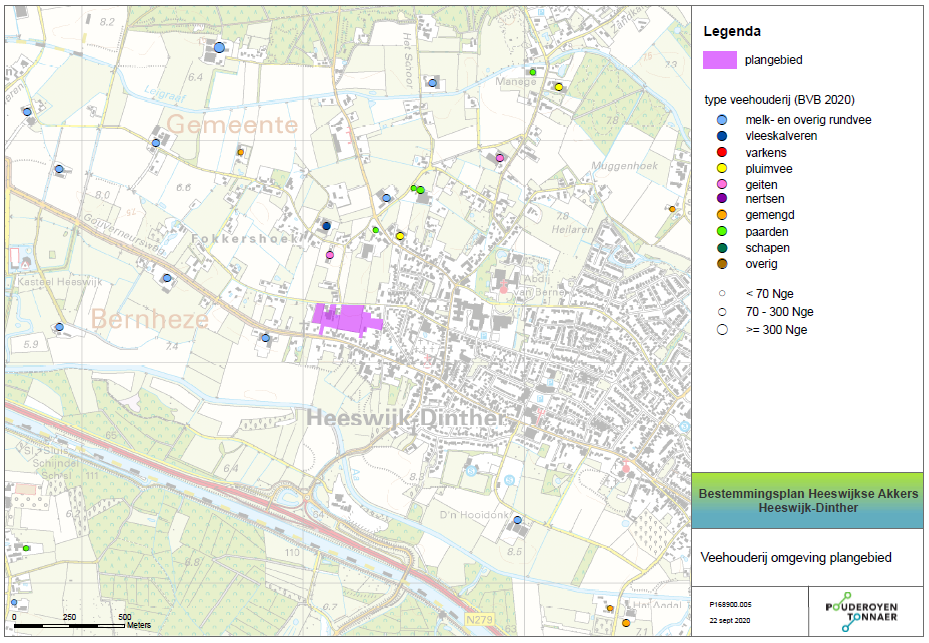Viewport: 929px width, 643px height.
Task: Select the orange gemengd legend circle
Action: [722, 215]
